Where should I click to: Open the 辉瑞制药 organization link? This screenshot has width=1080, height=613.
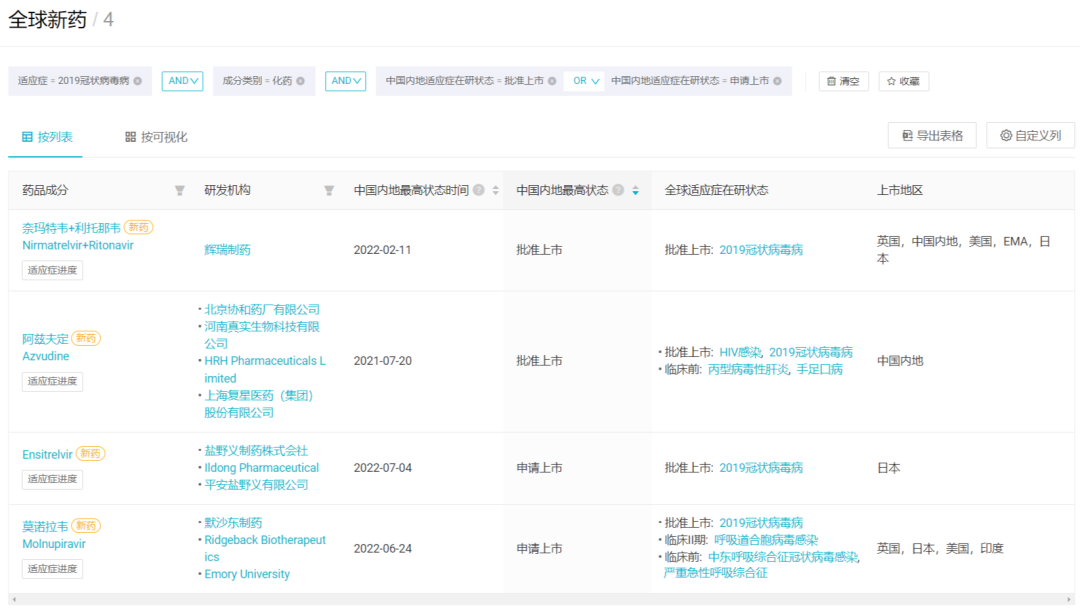click(x=227, y=250)
